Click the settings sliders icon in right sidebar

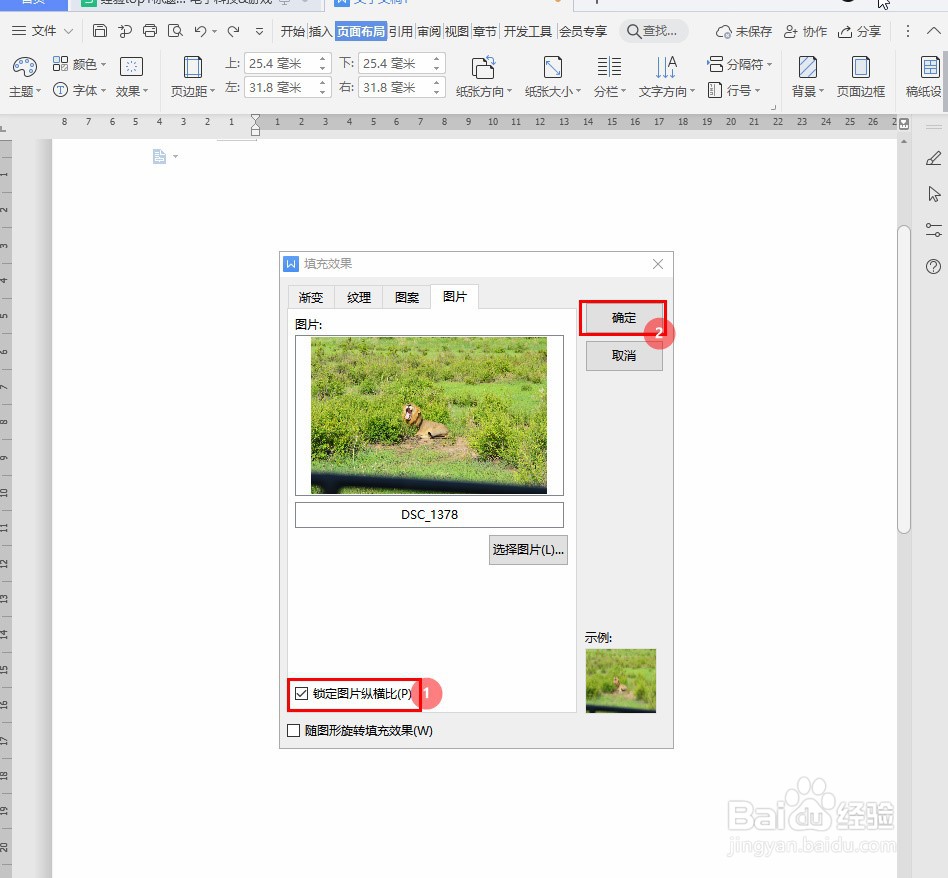coord(933,230)
